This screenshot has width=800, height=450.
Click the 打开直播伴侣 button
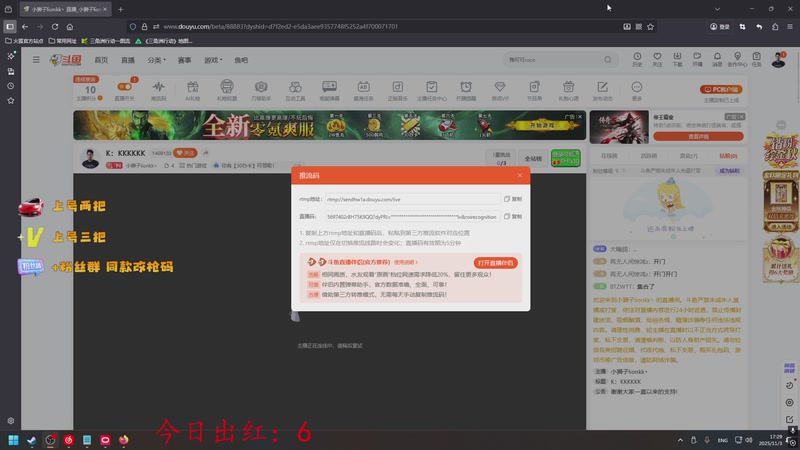tap(495, 263)
